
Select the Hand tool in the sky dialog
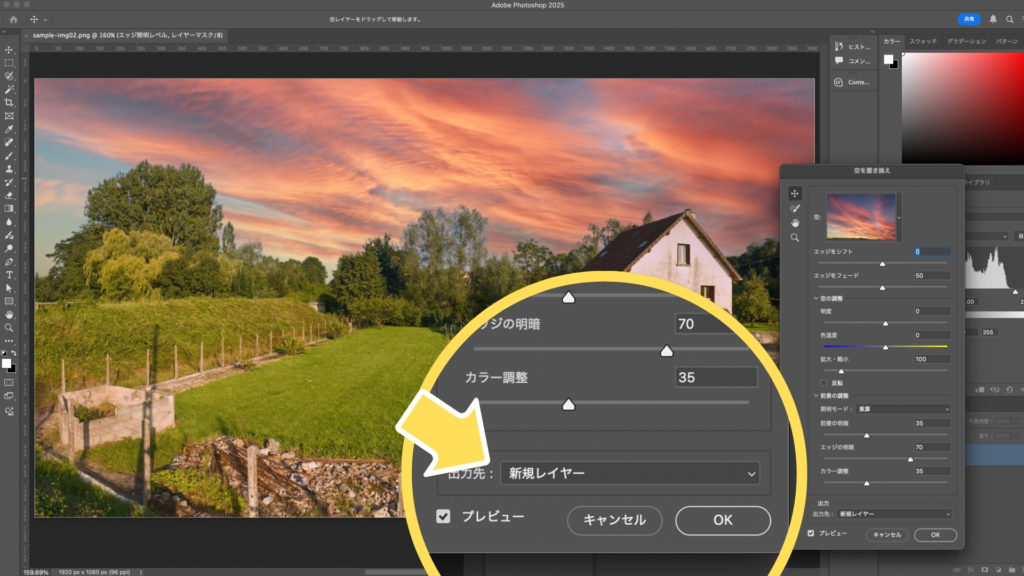pos(796,222)
